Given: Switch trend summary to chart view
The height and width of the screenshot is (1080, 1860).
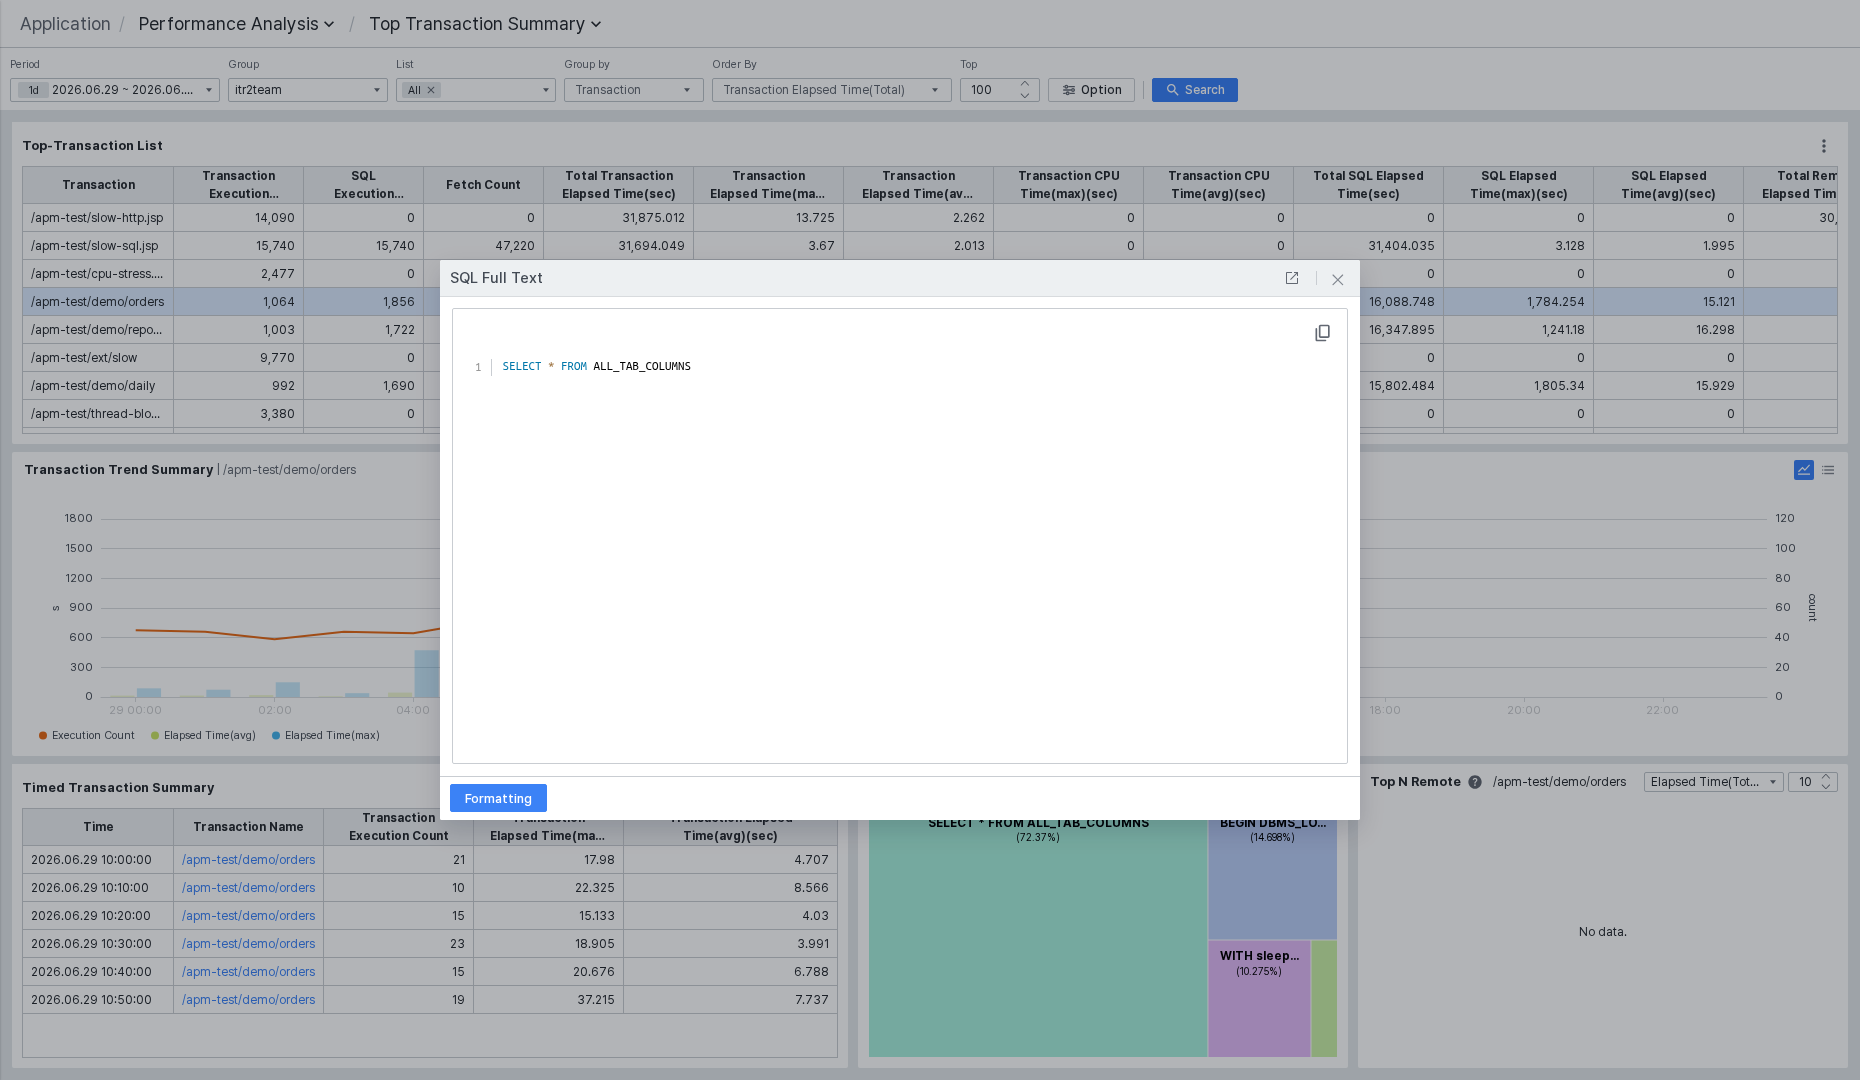Looking at the screenshot, I should 1804,470.
